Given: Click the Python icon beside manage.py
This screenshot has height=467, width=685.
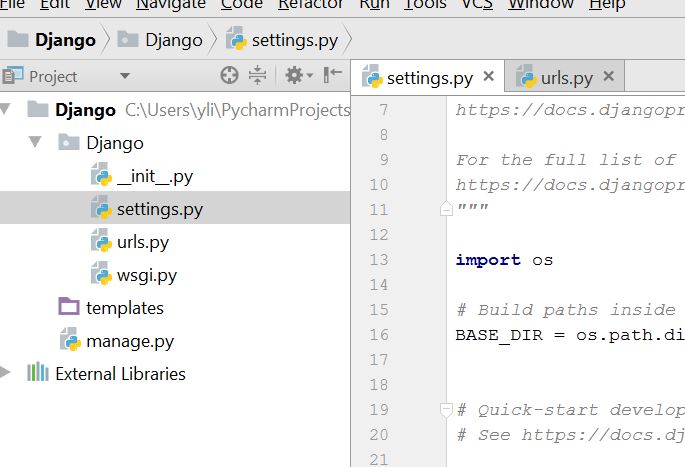Looking at the screenshot, I should coord(70,339).
